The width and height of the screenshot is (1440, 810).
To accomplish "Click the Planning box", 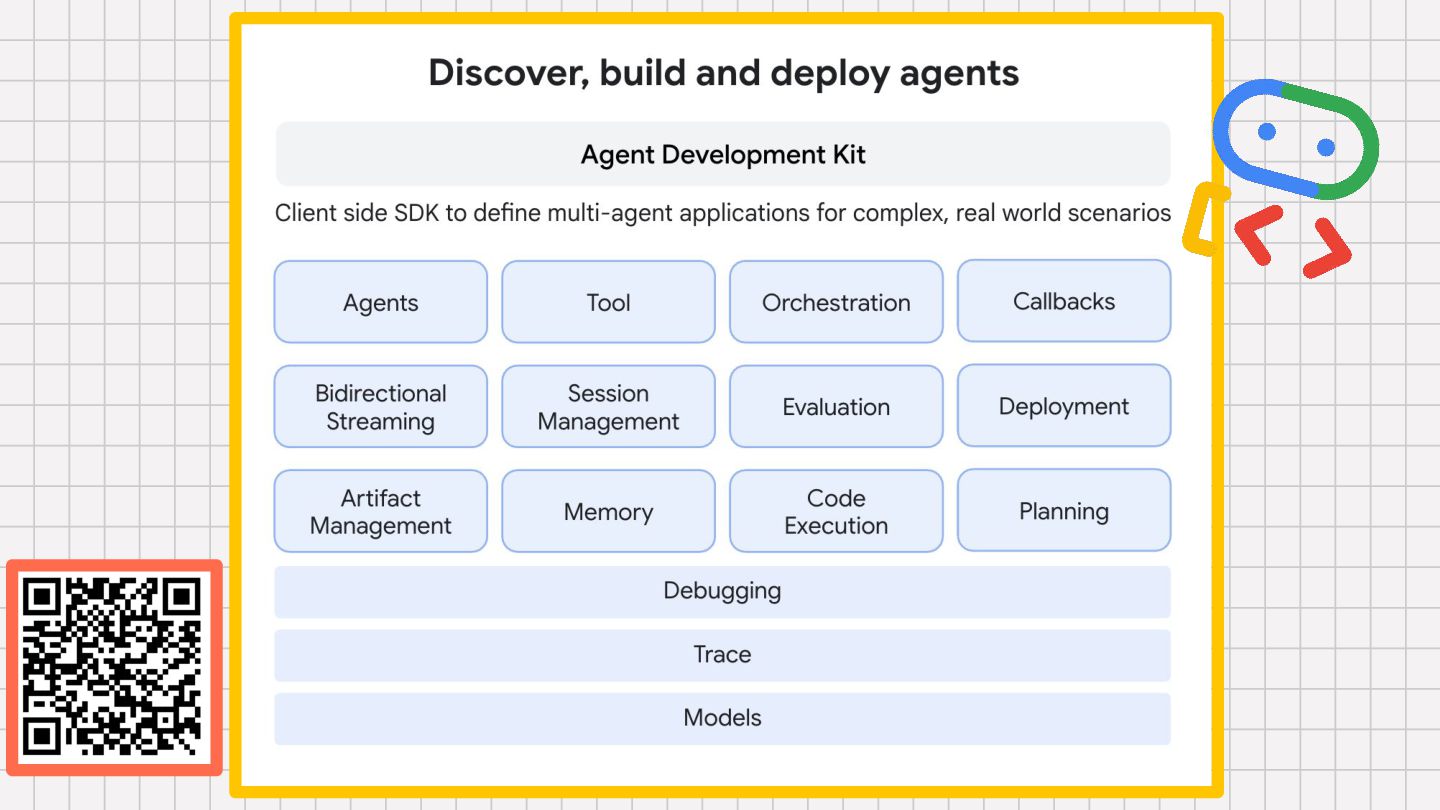I will point(1064,511).
